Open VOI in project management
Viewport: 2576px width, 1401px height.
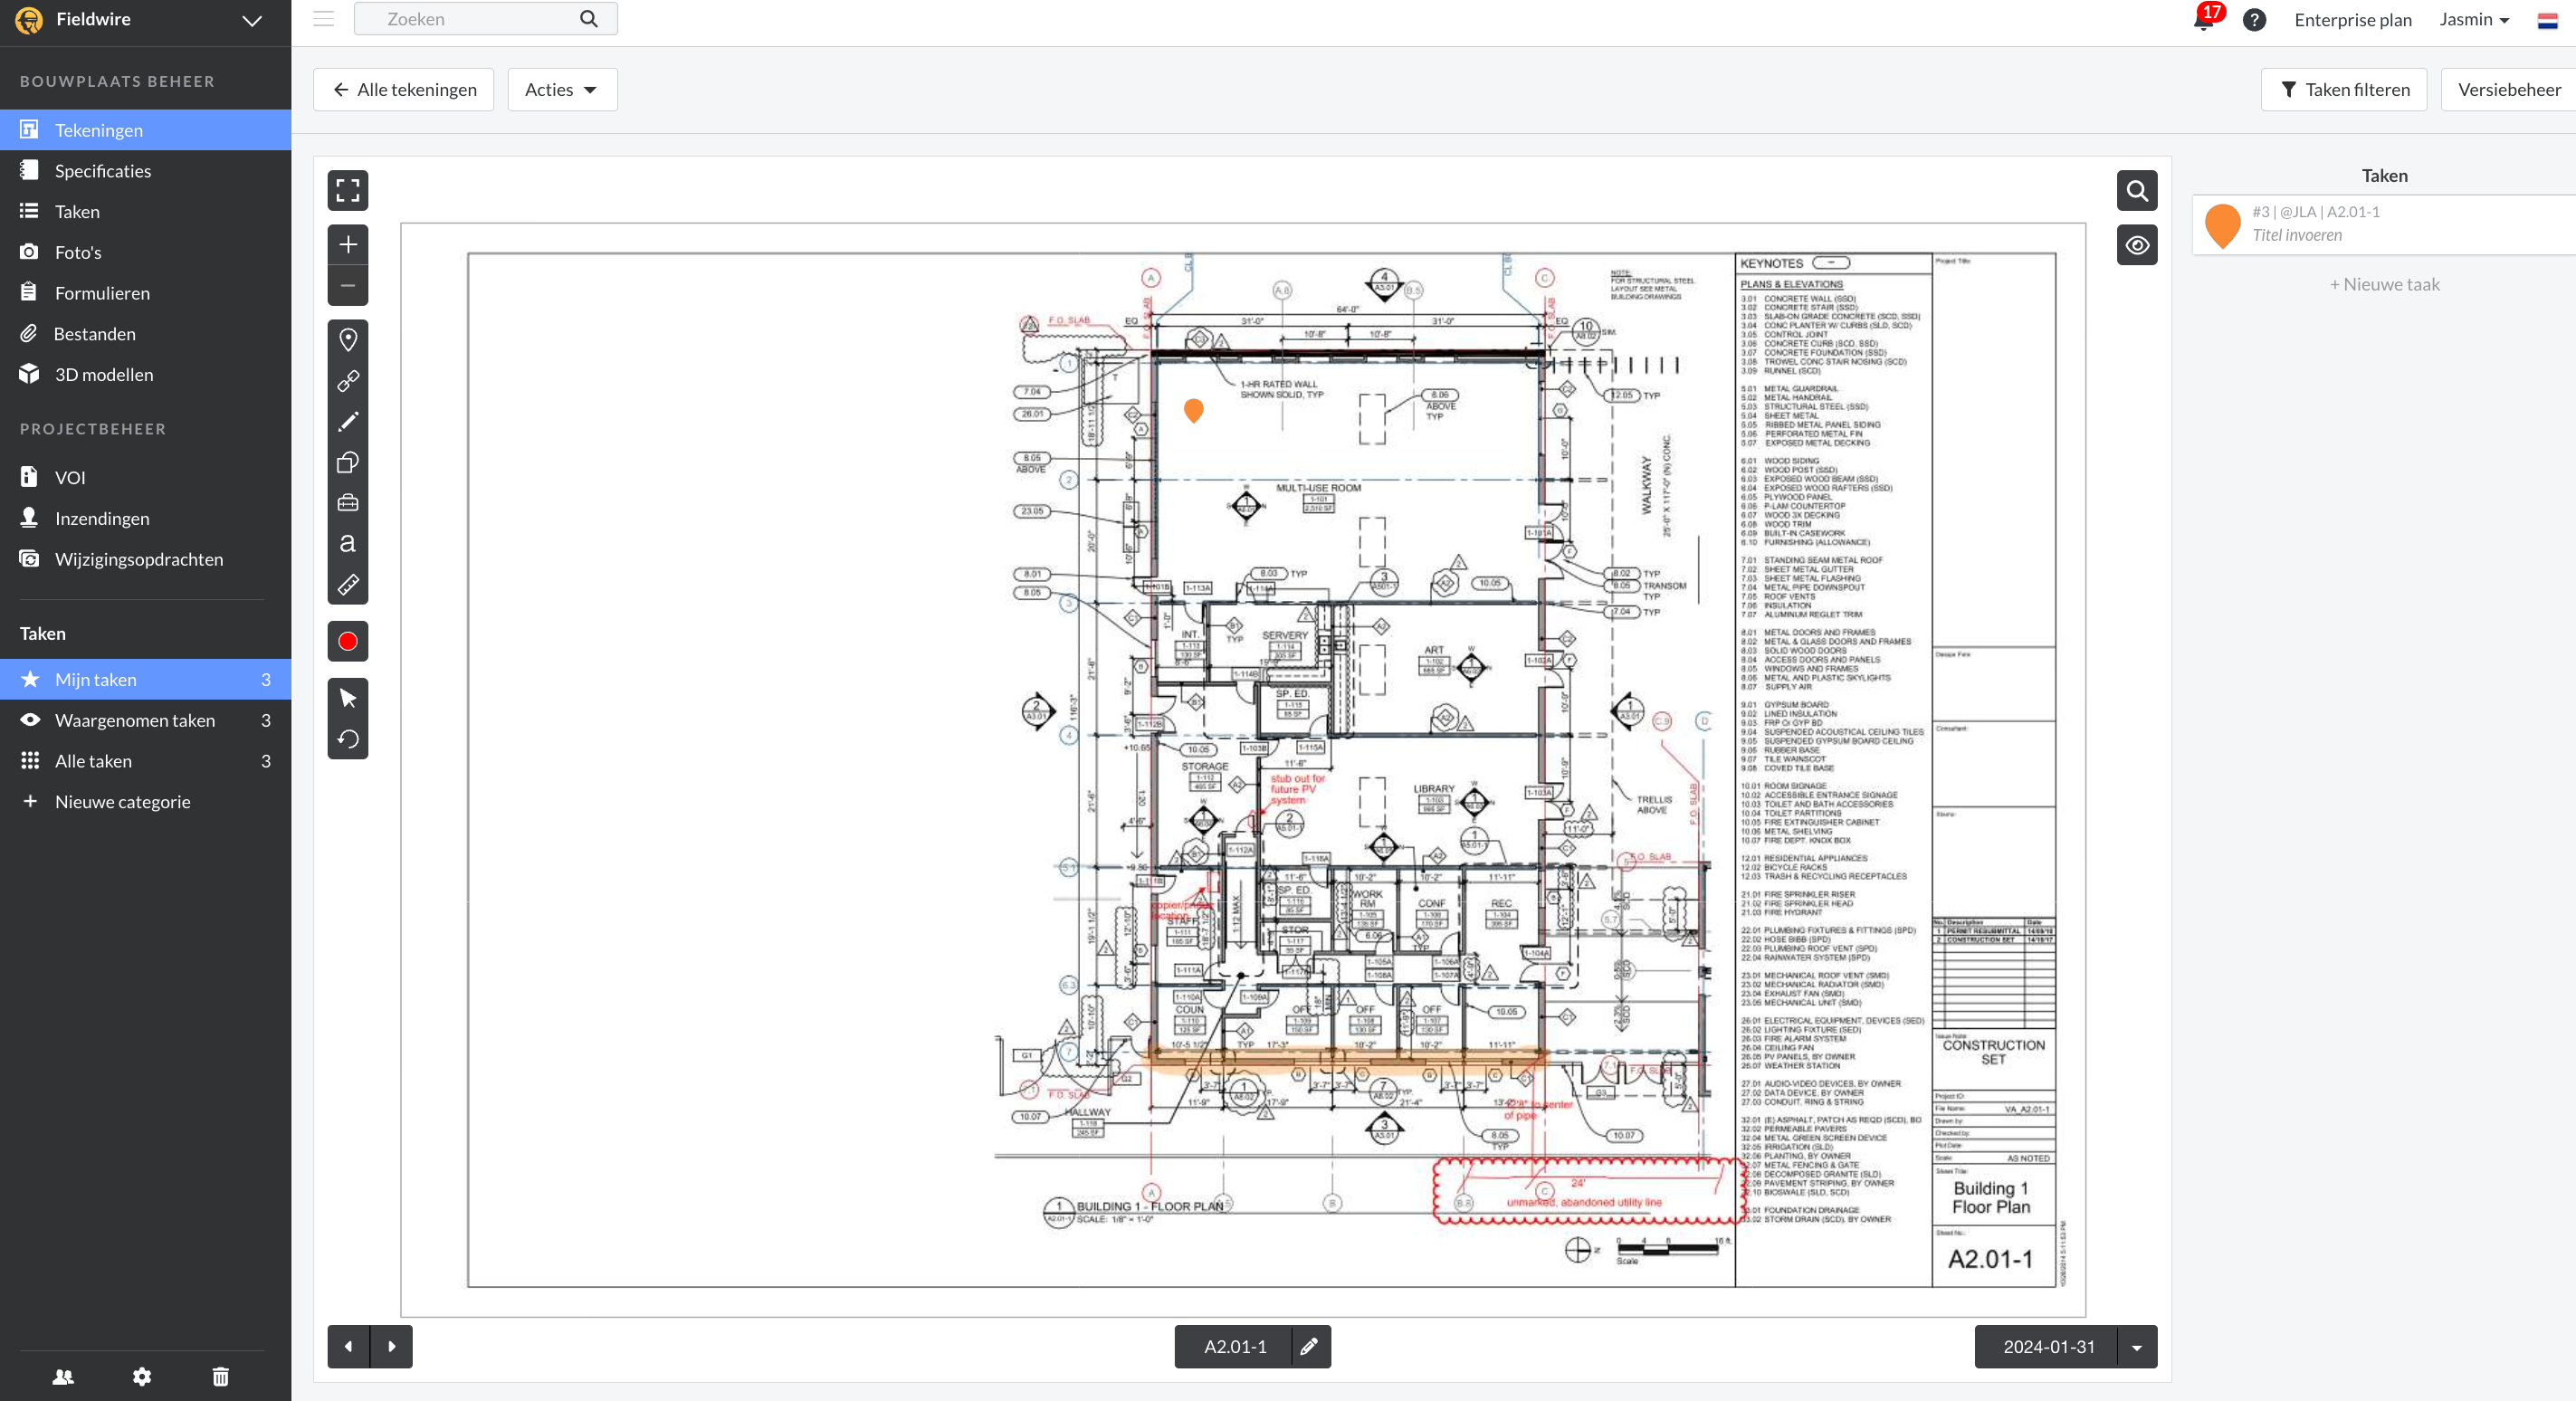(x=145, y=477)
